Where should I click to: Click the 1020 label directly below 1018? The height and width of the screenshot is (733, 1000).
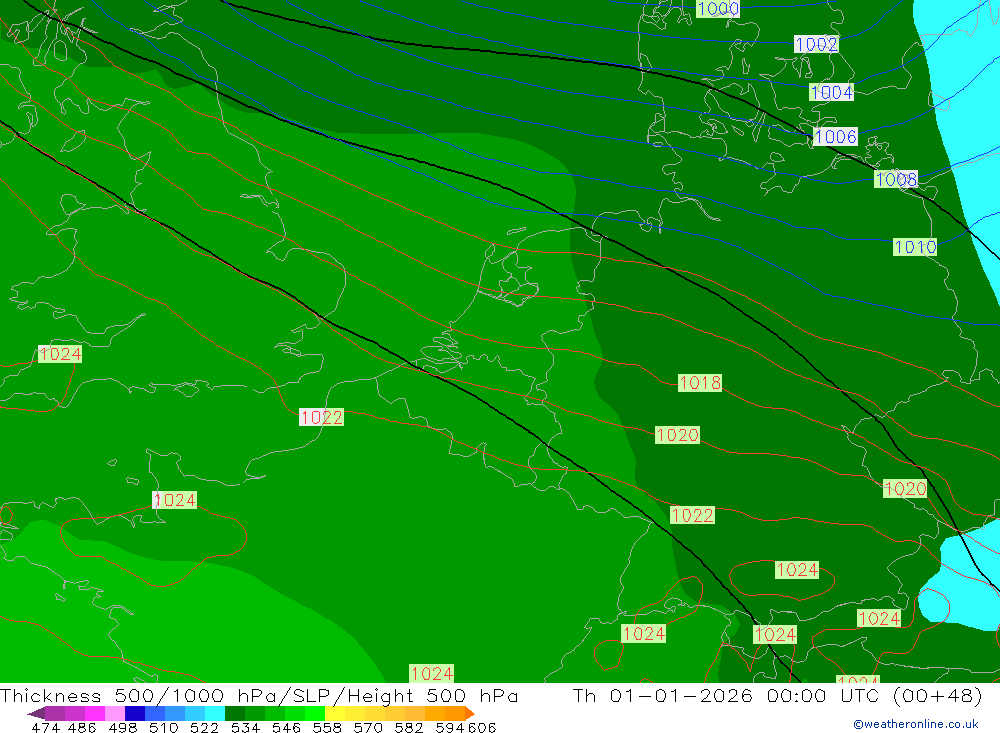677,435
